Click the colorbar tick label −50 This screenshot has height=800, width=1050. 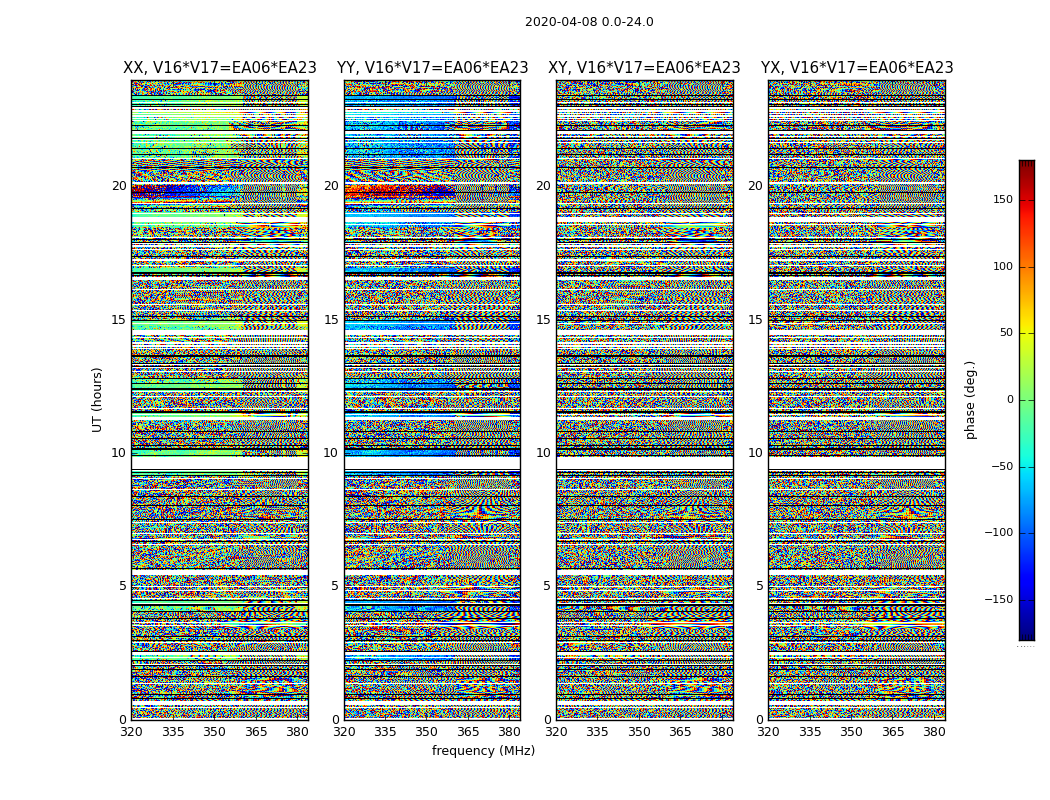point(1002,466)
